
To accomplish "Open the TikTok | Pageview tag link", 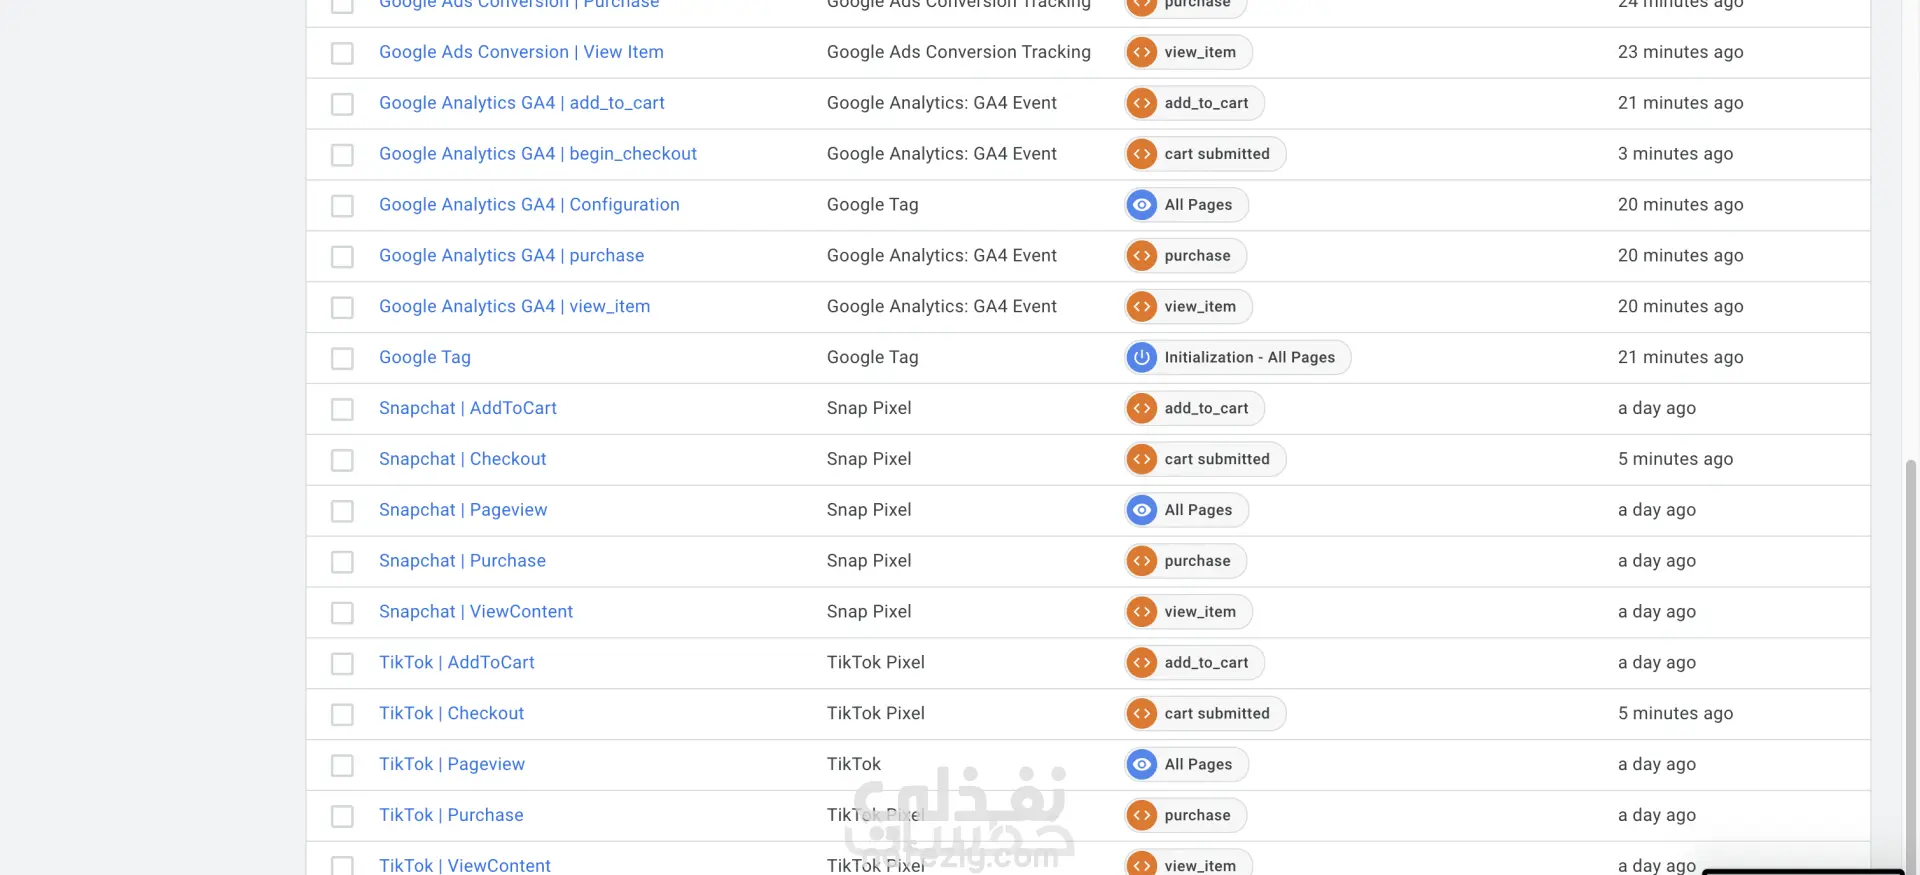I will coord(451,764).
